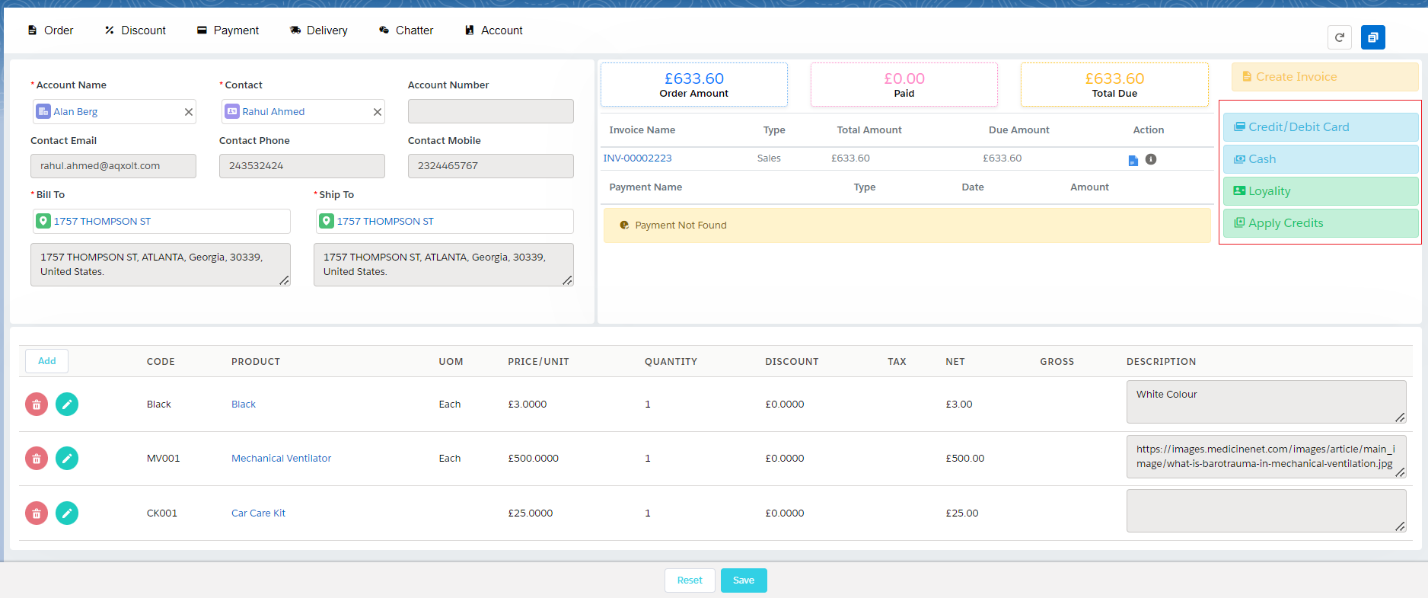
Task: Click the £25.00 net amount
Action: pyautogui.click(x=962, y=513)
